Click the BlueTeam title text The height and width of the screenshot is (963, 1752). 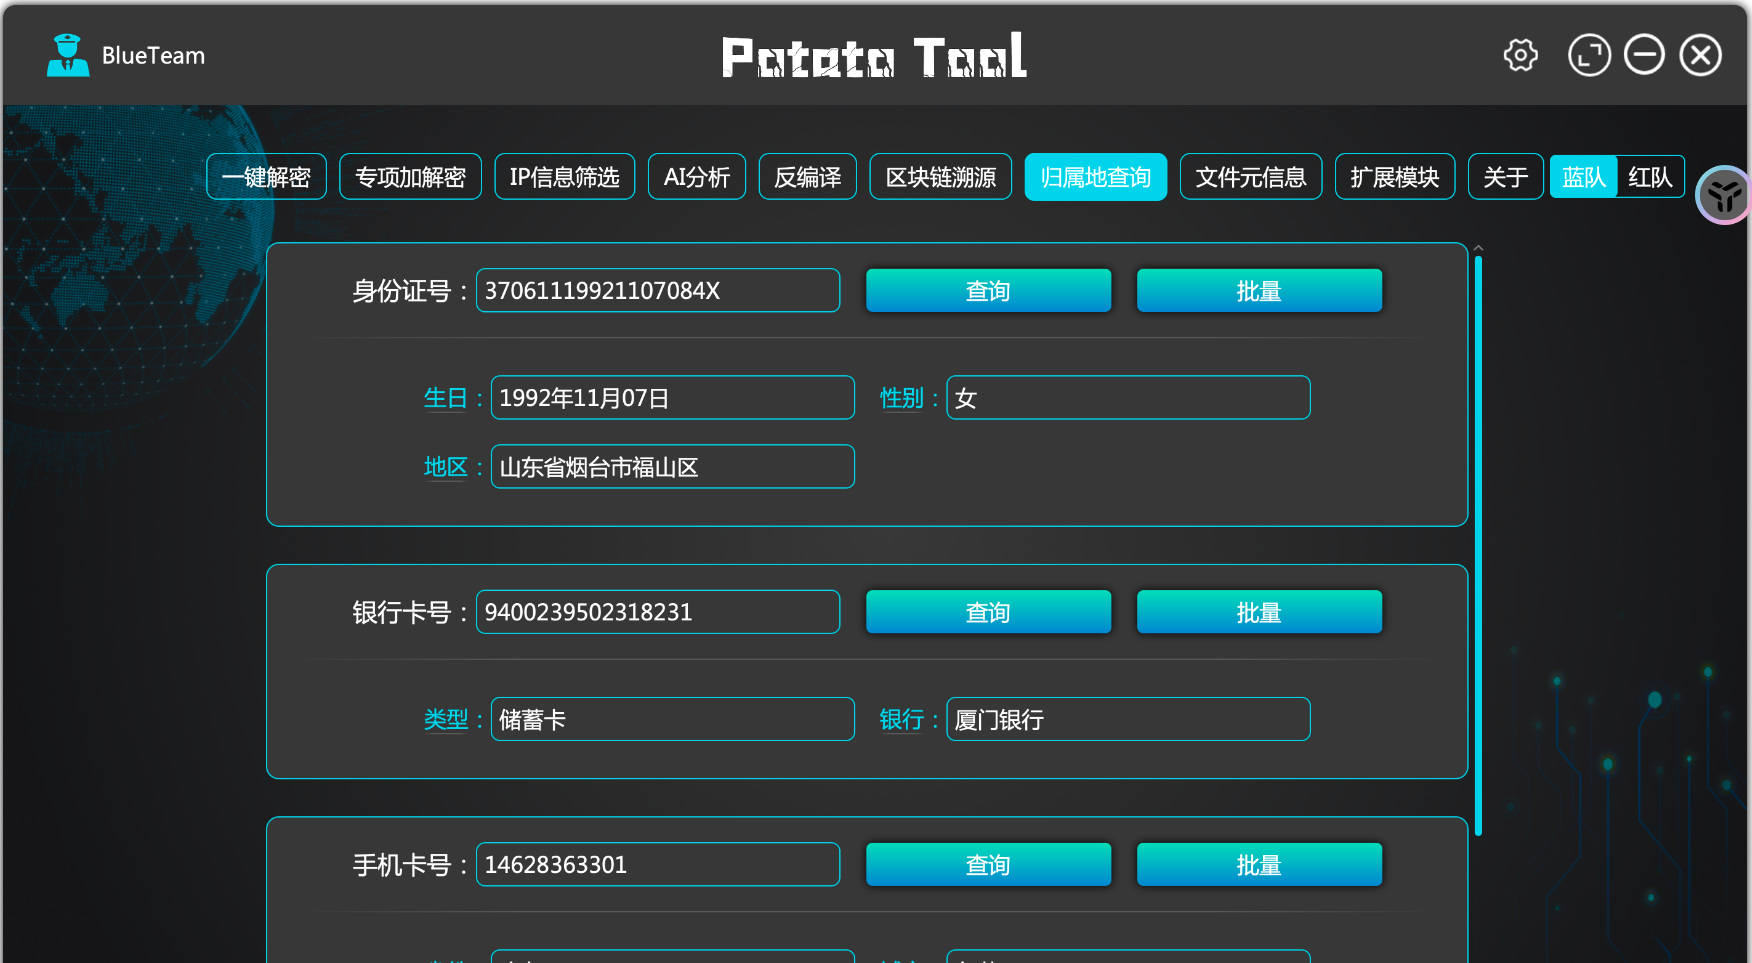tap(153, 56)
